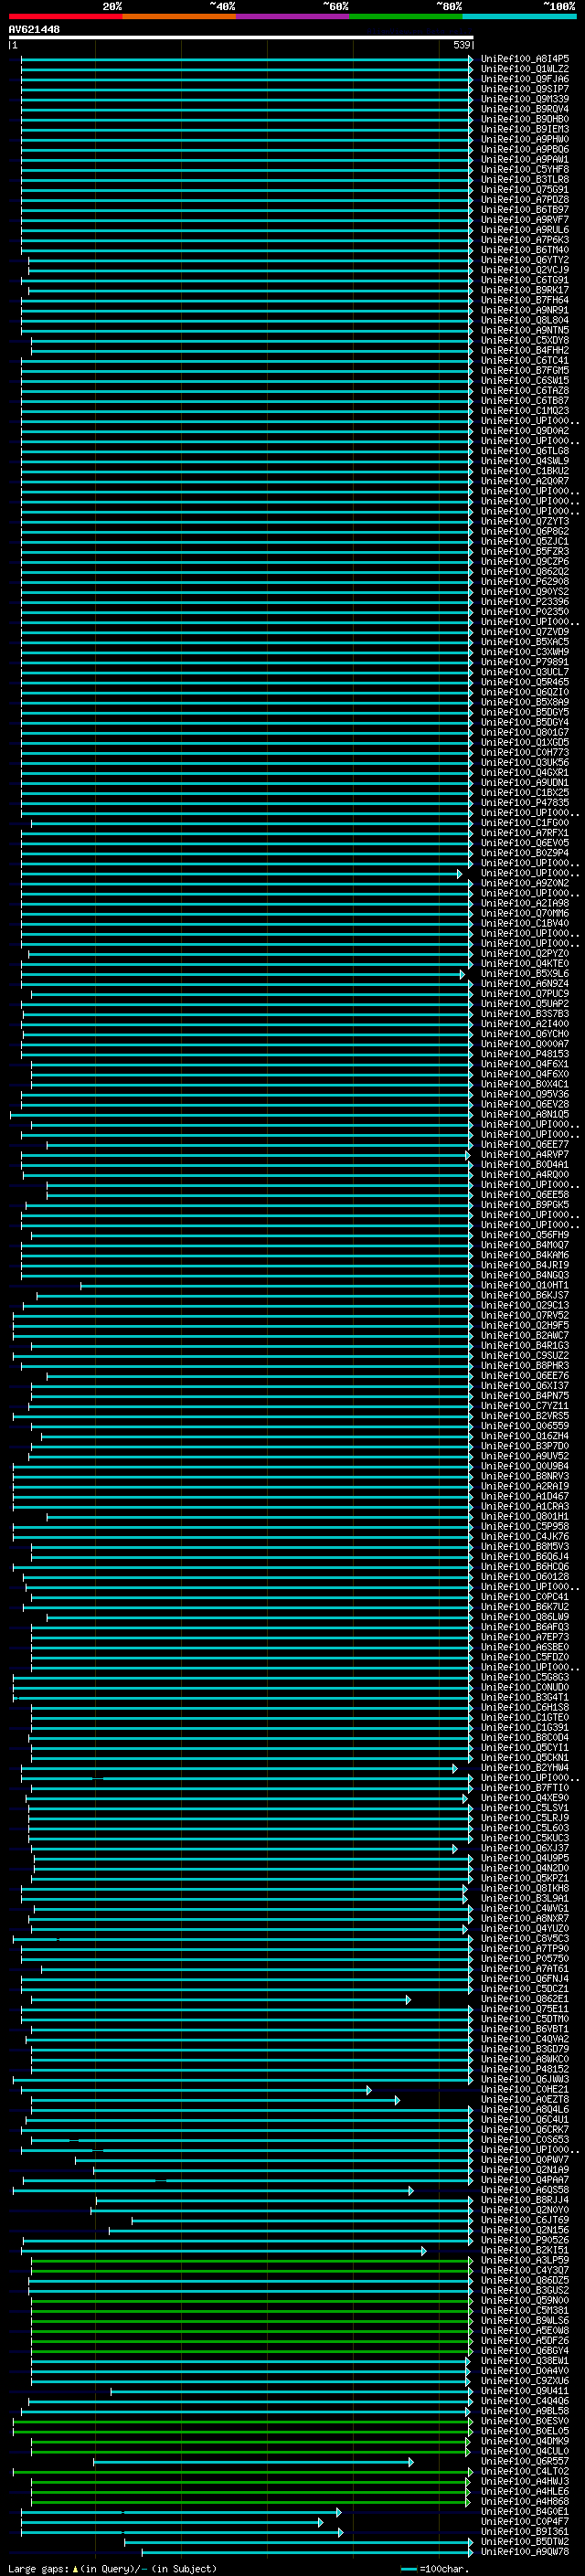The width and height of the screenshot is (585, 2576).
Task: Select hit label UniRef100_A9PBQ6
Action: pos(524,149)
